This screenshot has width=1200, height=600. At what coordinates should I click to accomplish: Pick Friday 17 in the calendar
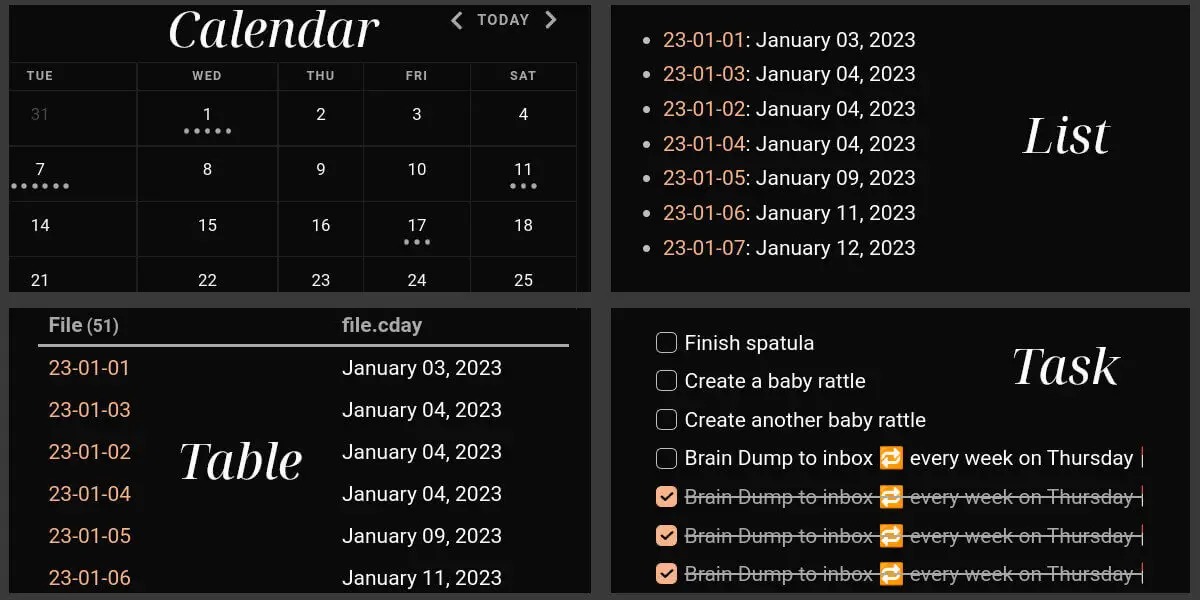pos(417,231)
